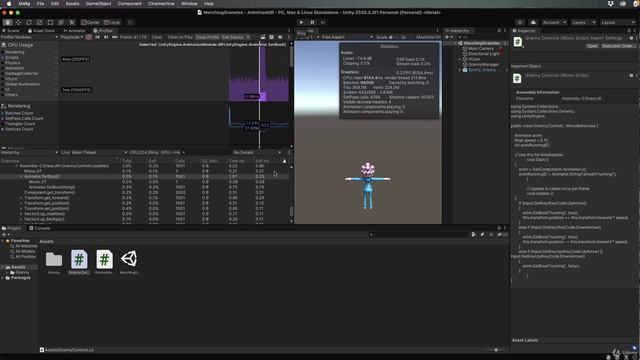Select the combined Transform tool
The image size is (640, 360).
[61, 22]
